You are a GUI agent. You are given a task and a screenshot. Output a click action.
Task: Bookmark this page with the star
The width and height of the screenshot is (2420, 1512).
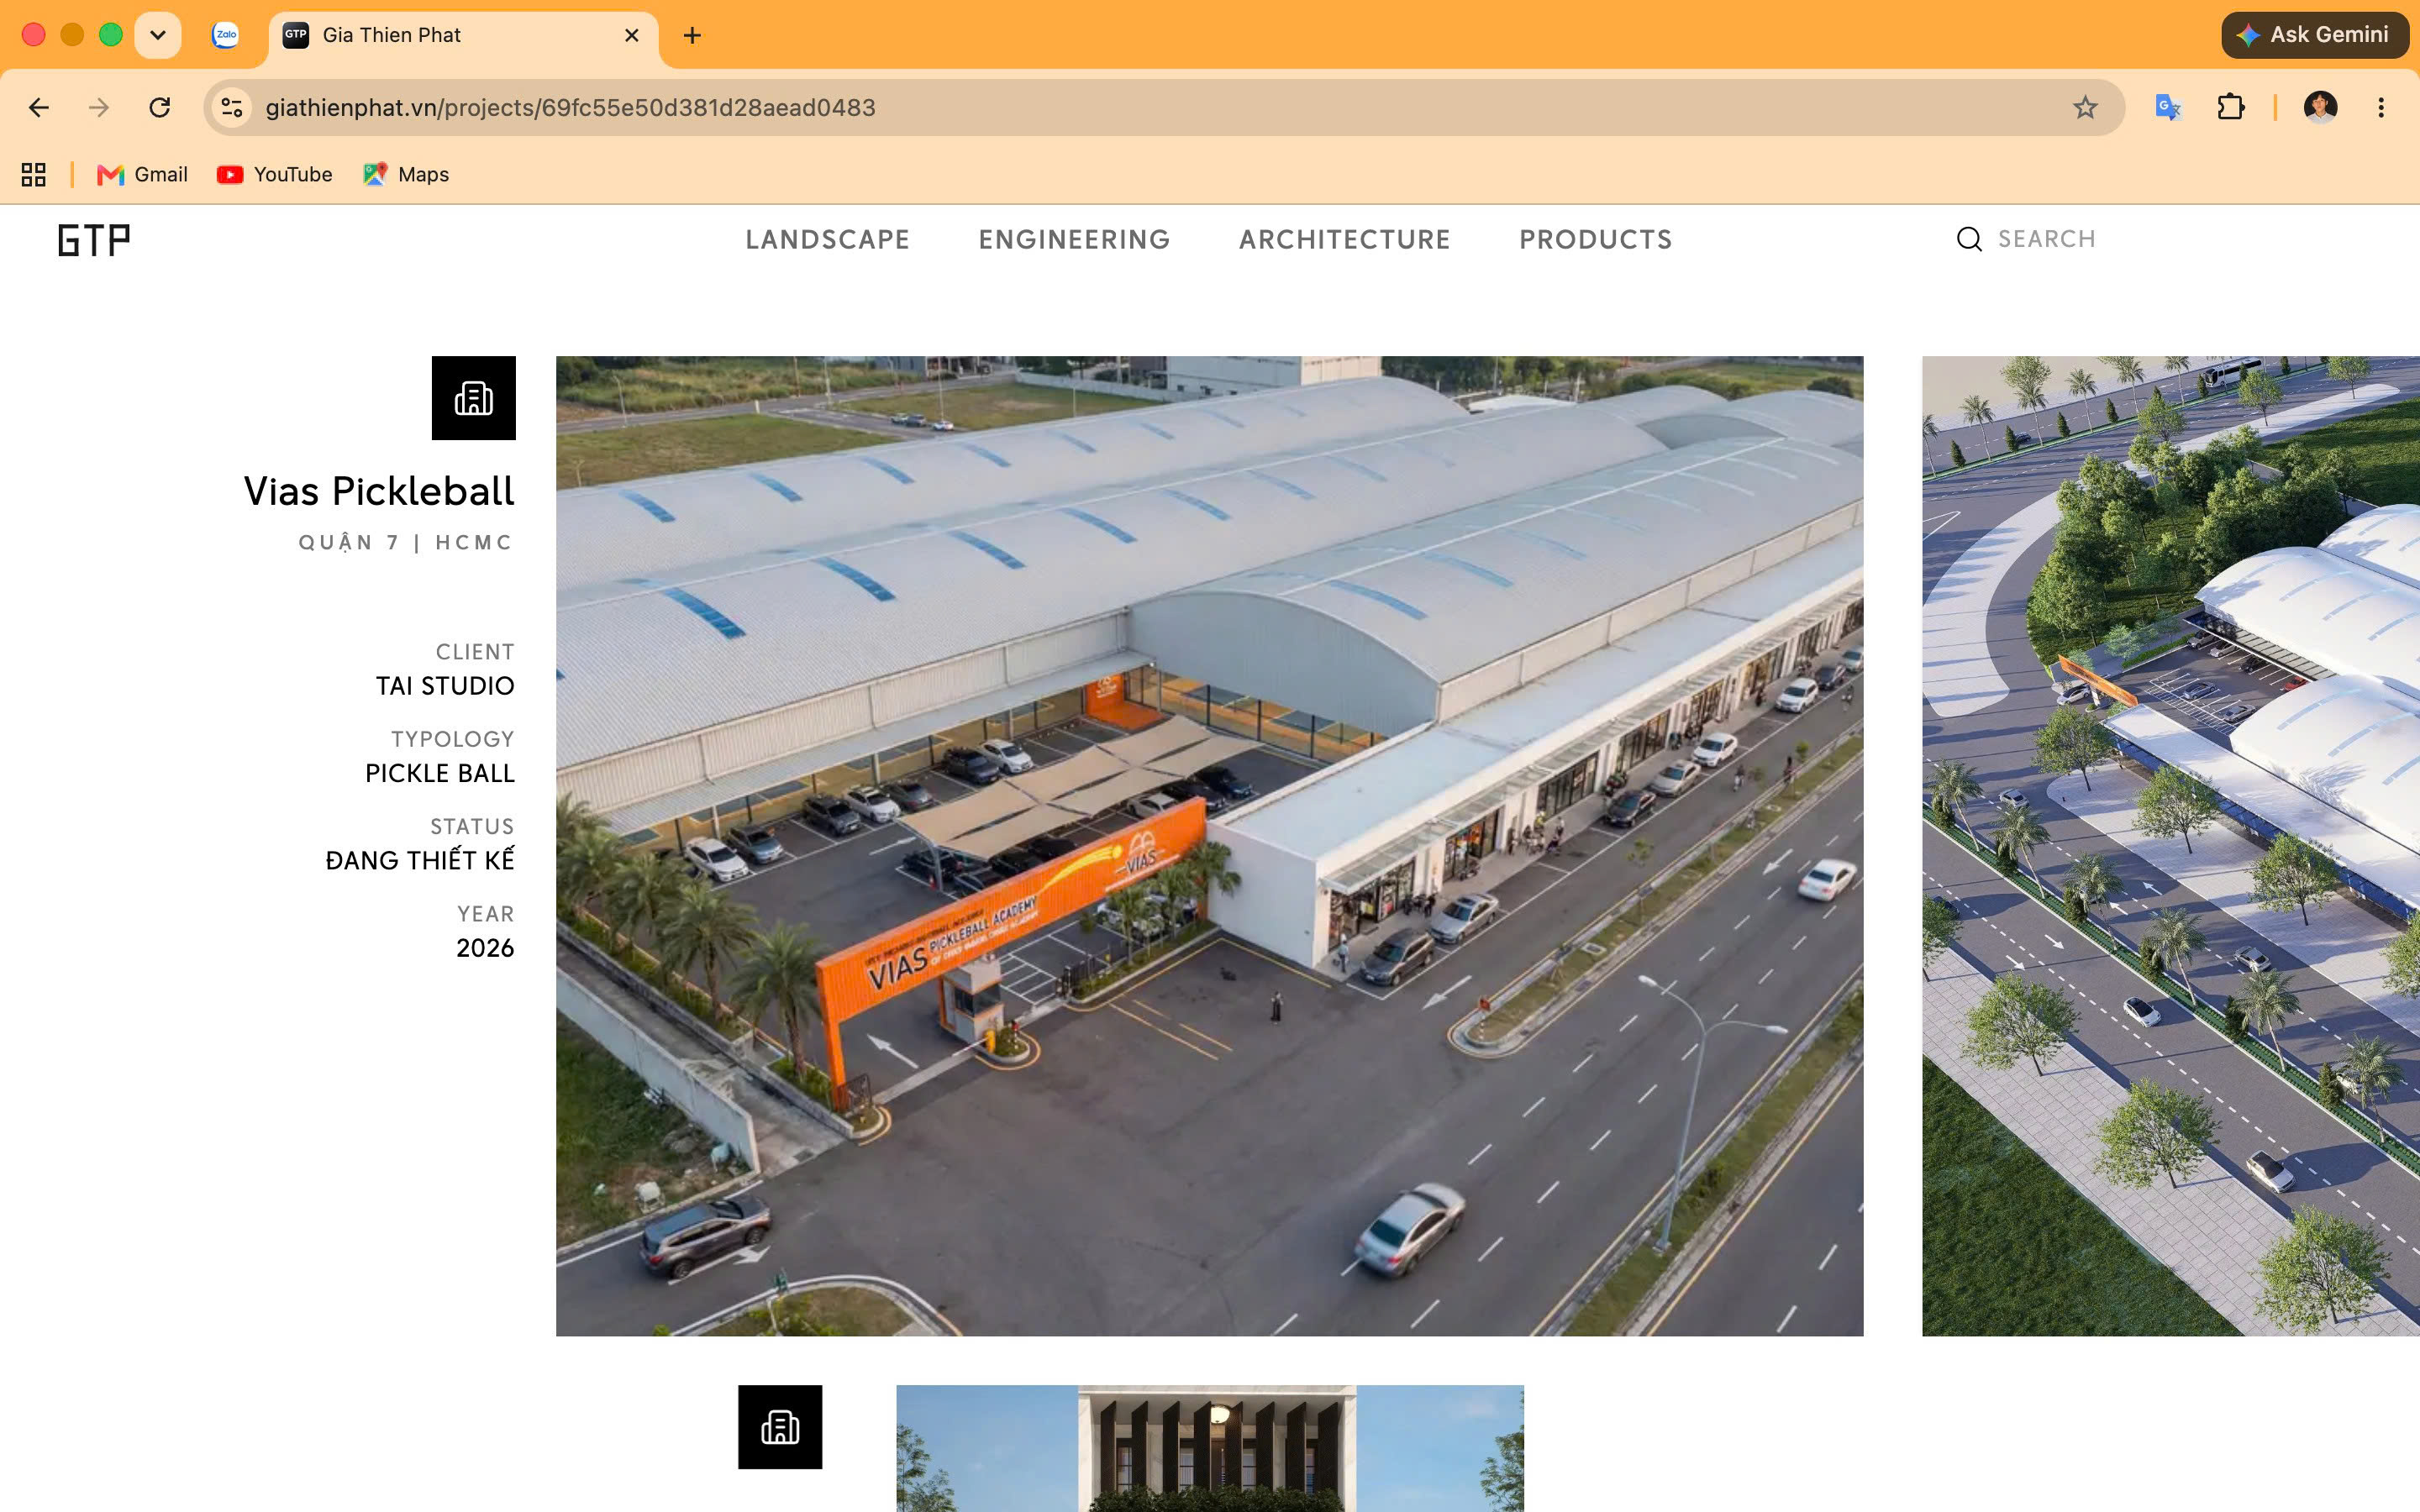[2085, 107]
